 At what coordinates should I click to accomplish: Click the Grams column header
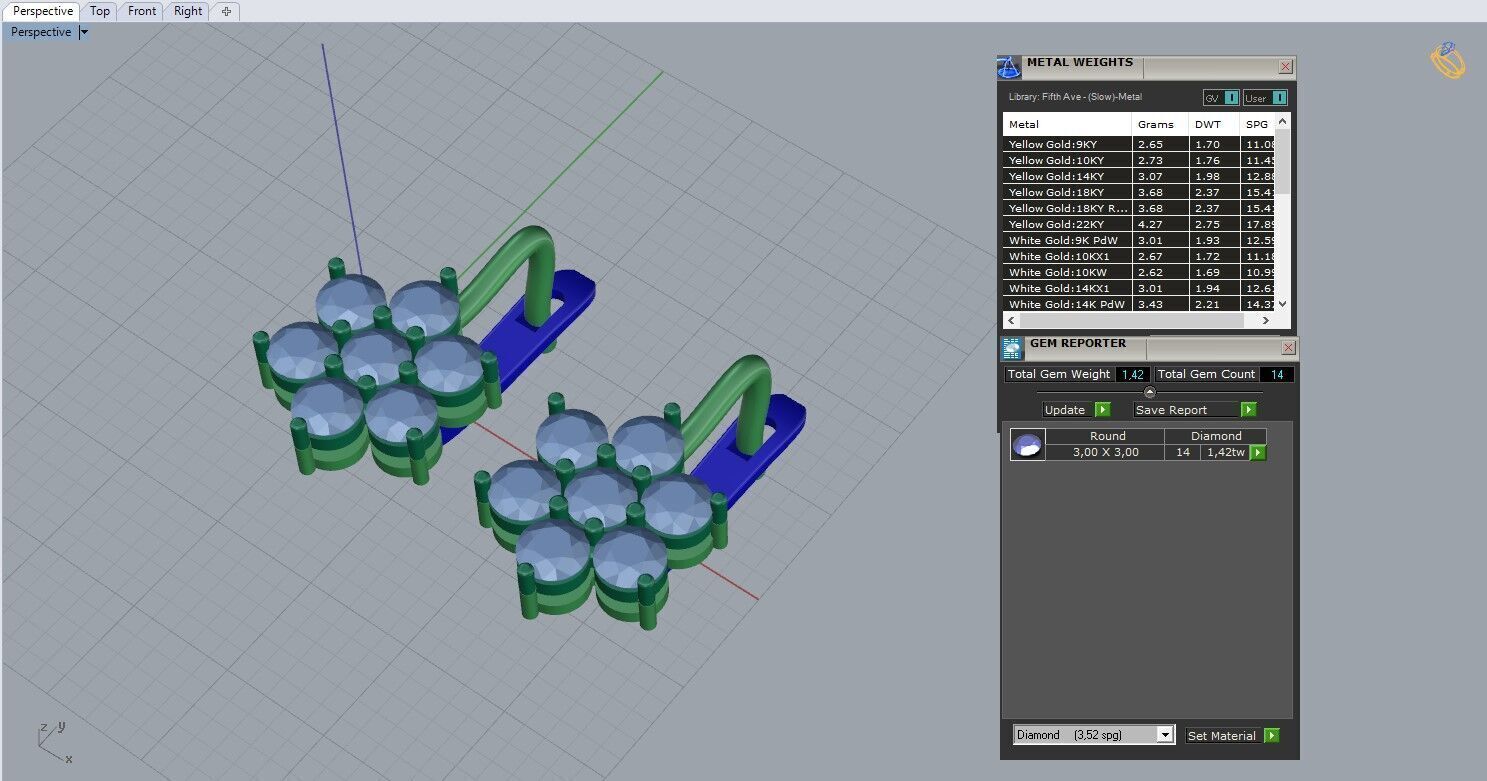[x=1161, y=124]
